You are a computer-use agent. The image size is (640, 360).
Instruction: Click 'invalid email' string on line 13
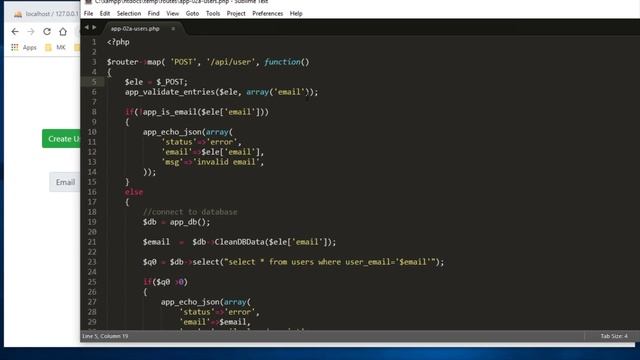(226, 162)
